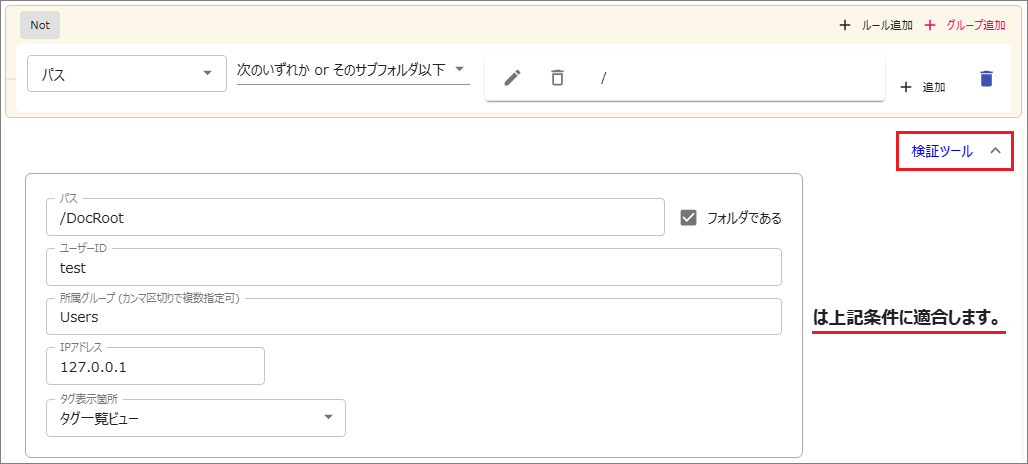This screenshot has width=1028, height=464.
Task: Click the グループ追加 text label
Action: pos(975,25)
